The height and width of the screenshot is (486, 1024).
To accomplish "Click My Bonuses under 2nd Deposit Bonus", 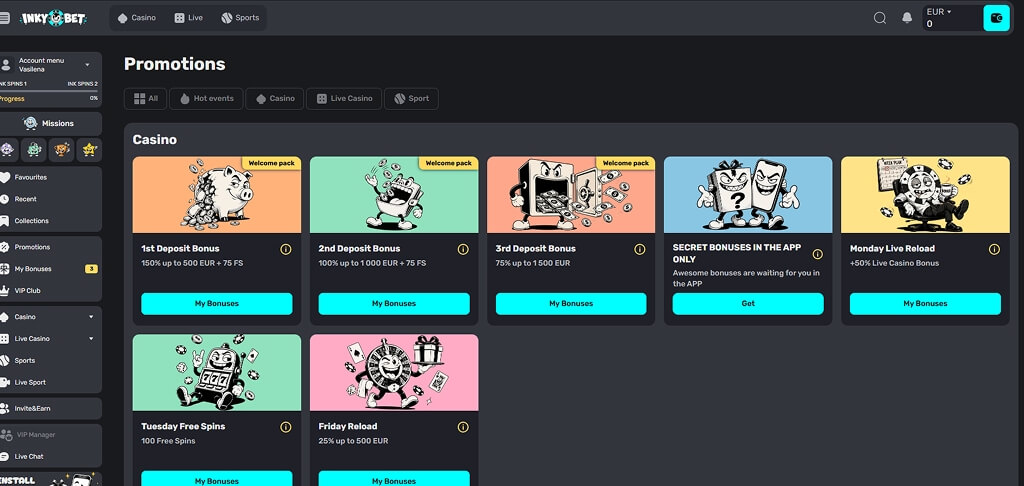I will click(394, 304).
